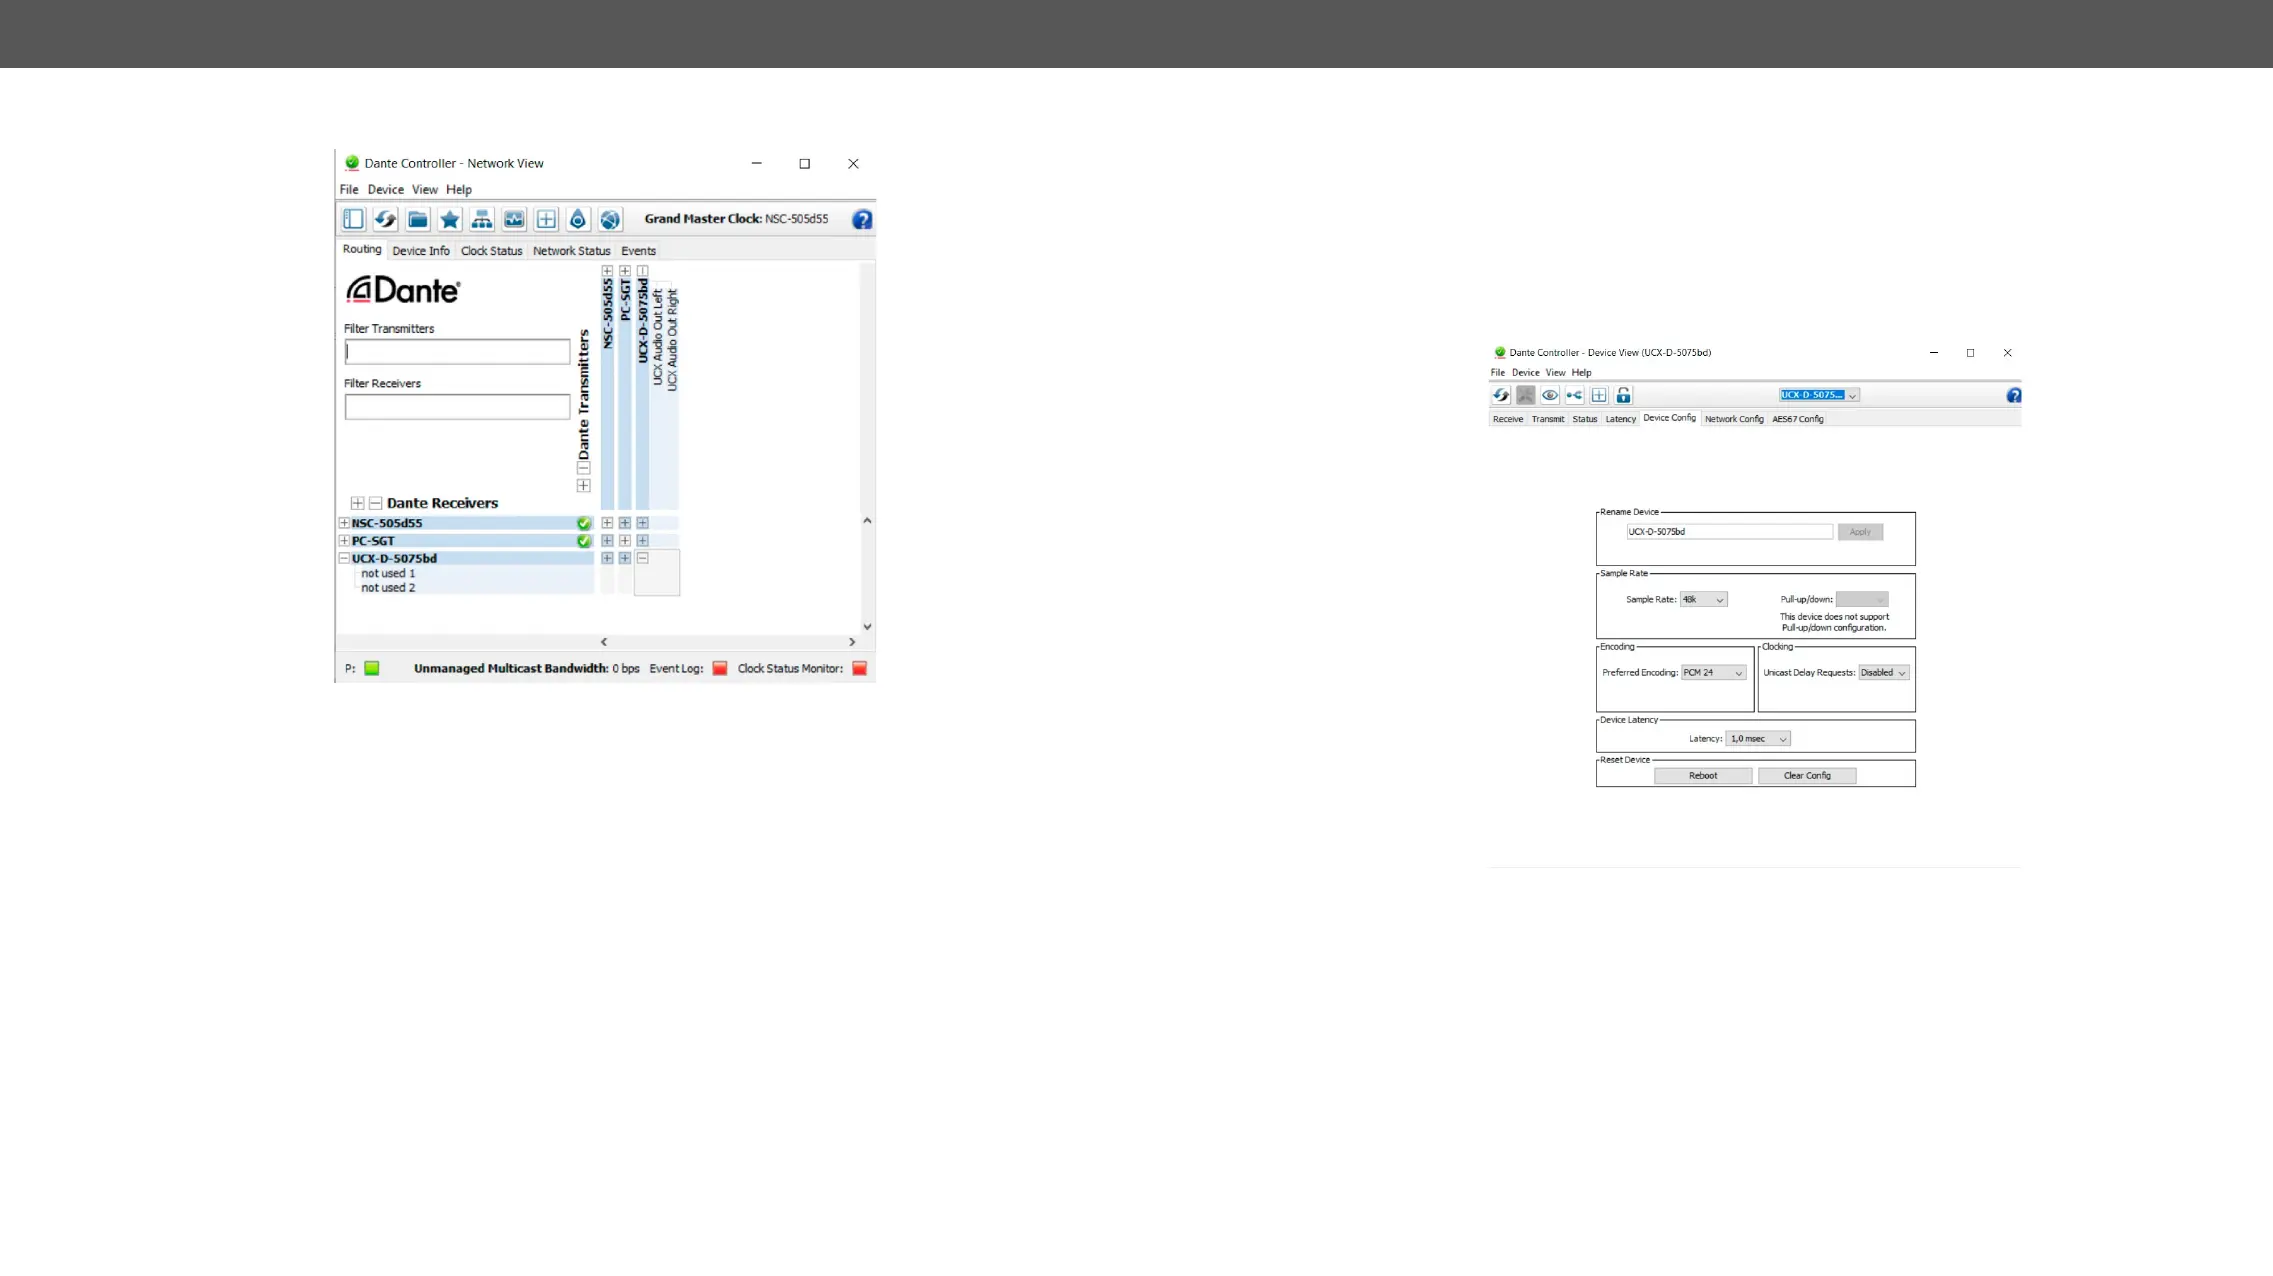Screen dimensions: 2273x1276
Task: Expand all Dante Transmitters with plus box
Action: coord(584,486)
